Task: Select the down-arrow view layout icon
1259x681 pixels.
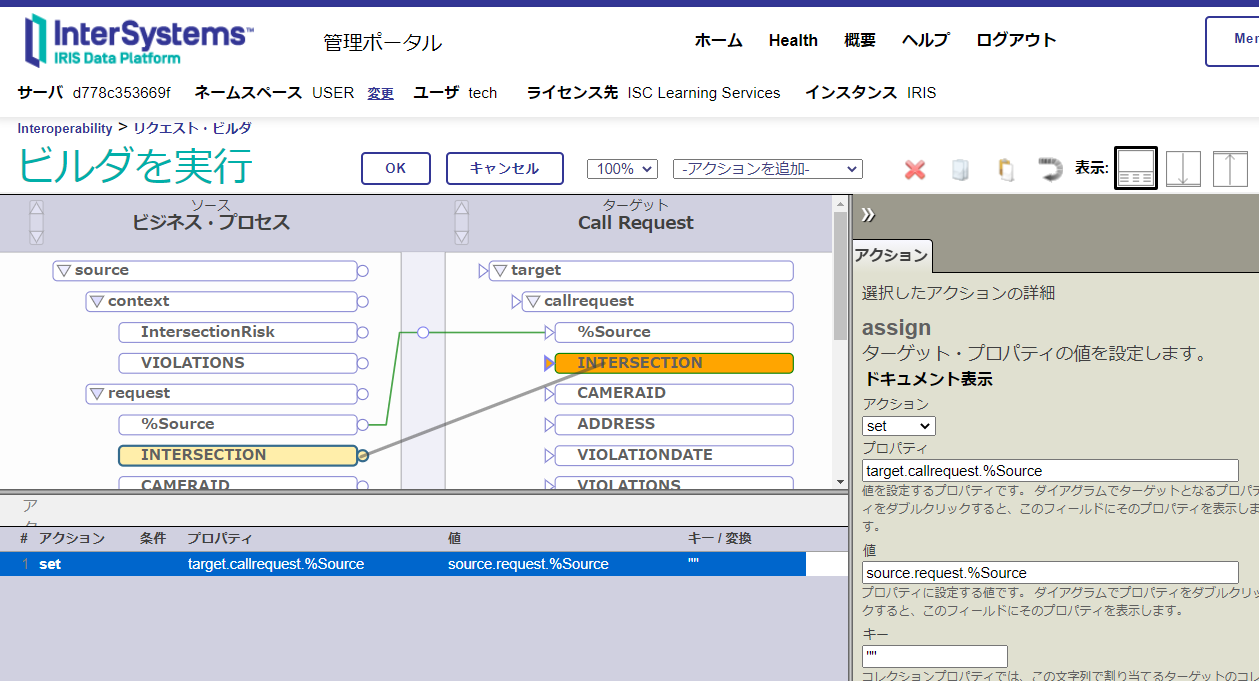Action: click(1183, 168)
